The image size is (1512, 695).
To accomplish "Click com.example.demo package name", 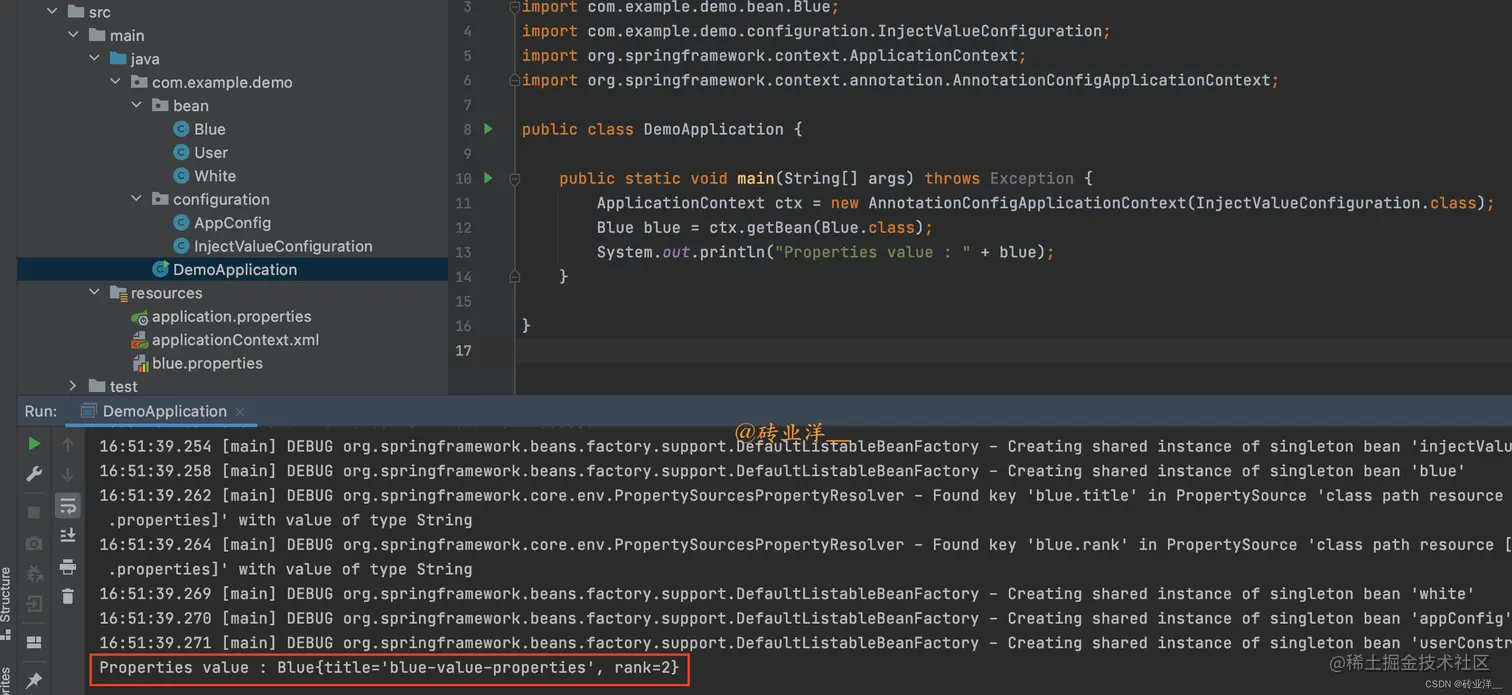I will (222, 82).
